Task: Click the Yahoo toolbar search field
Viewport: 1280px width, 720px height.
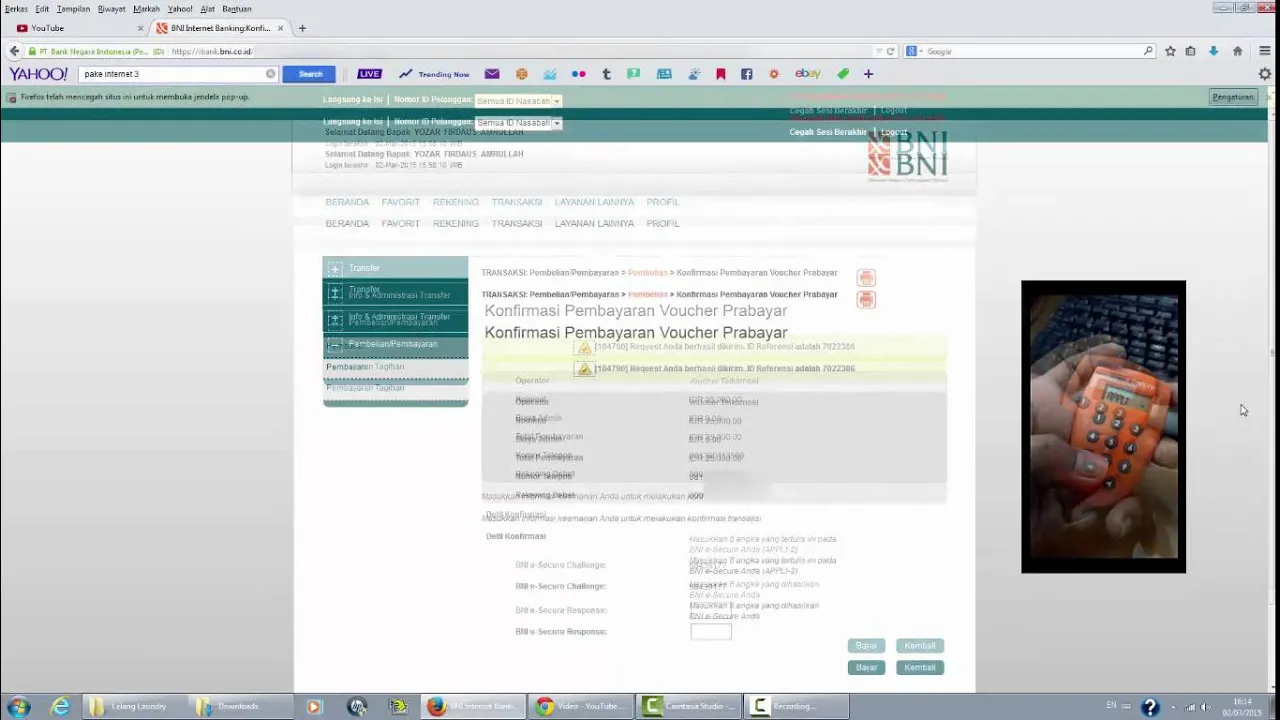Action: click(x=172, y=74)
